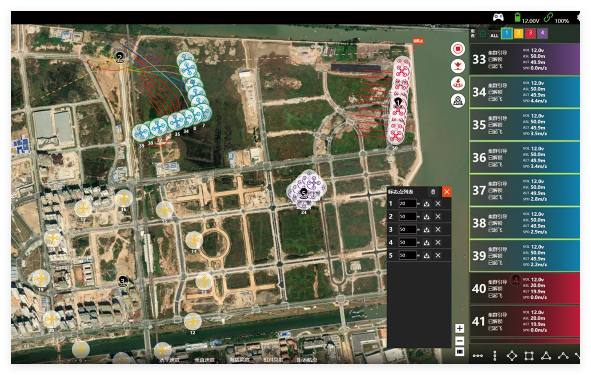The height and width of the screenshot is (375, 591).
Task: Click the zoom out minus button on map
Action: click(x=459, y=341)
